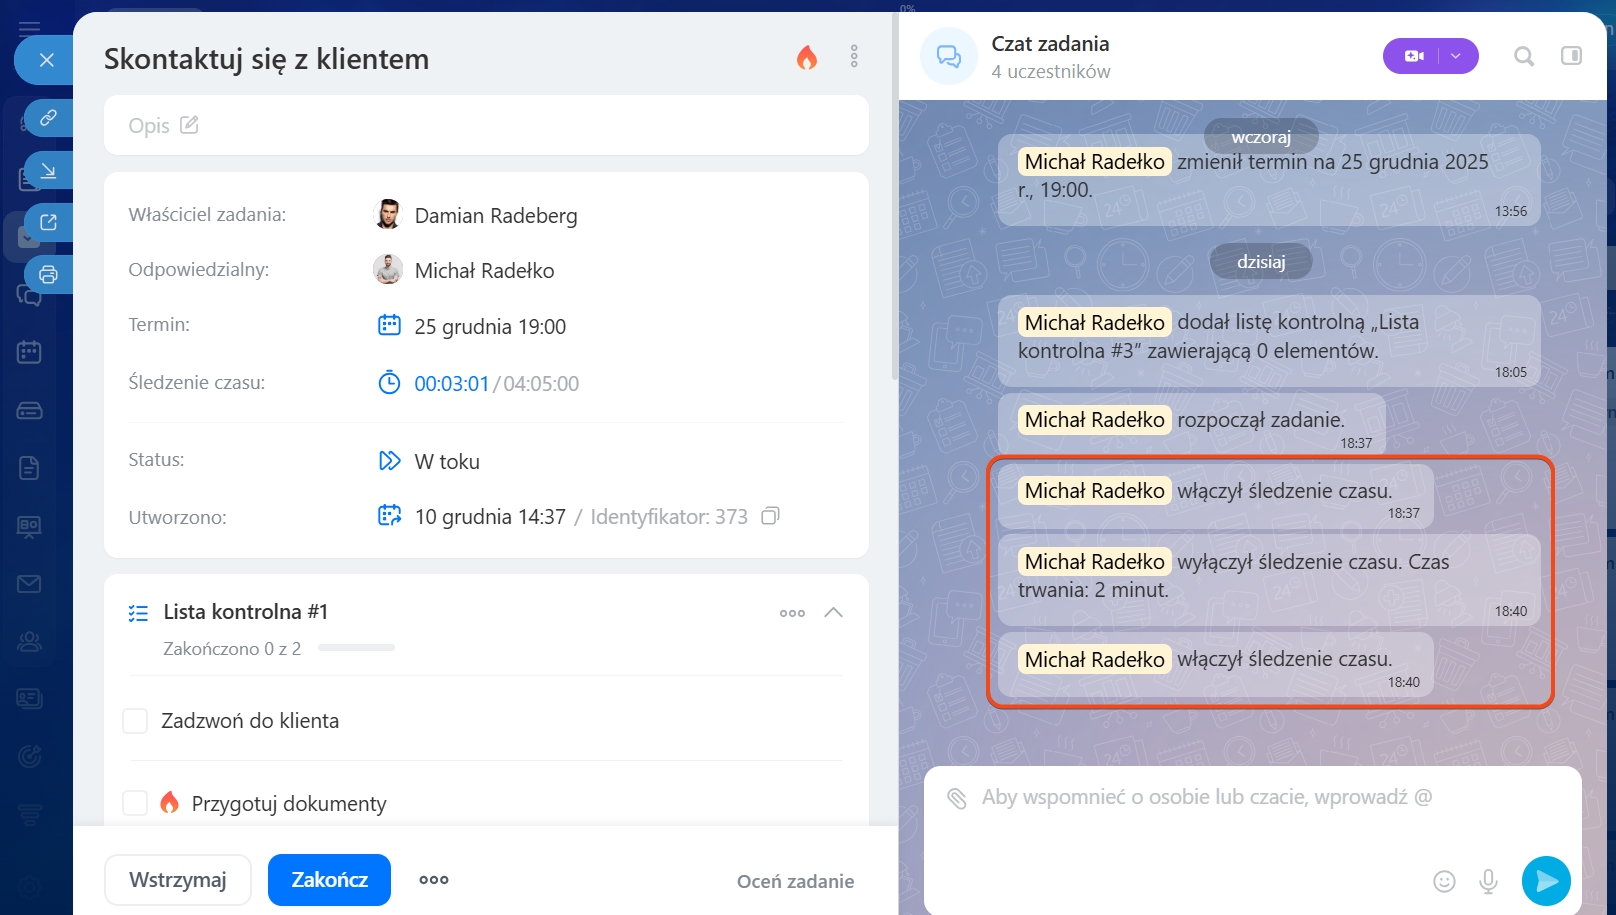Viewport: 1616px width, 915px height.
Task: Click the edit description pencil icon
Action: pos(189,125)
